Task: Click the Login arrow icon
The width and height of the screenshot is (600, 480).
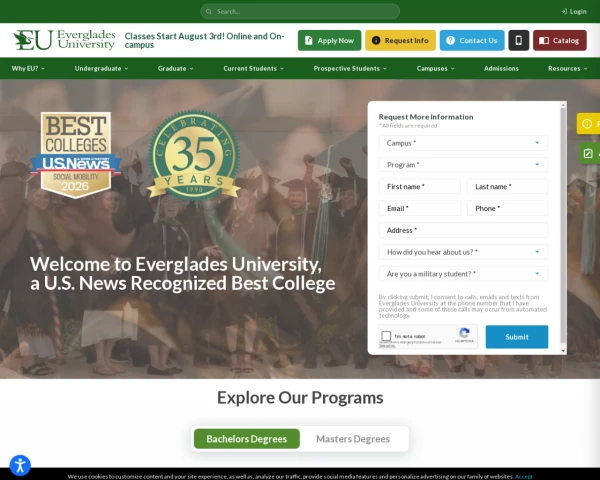Action: [x=564, y=11]
